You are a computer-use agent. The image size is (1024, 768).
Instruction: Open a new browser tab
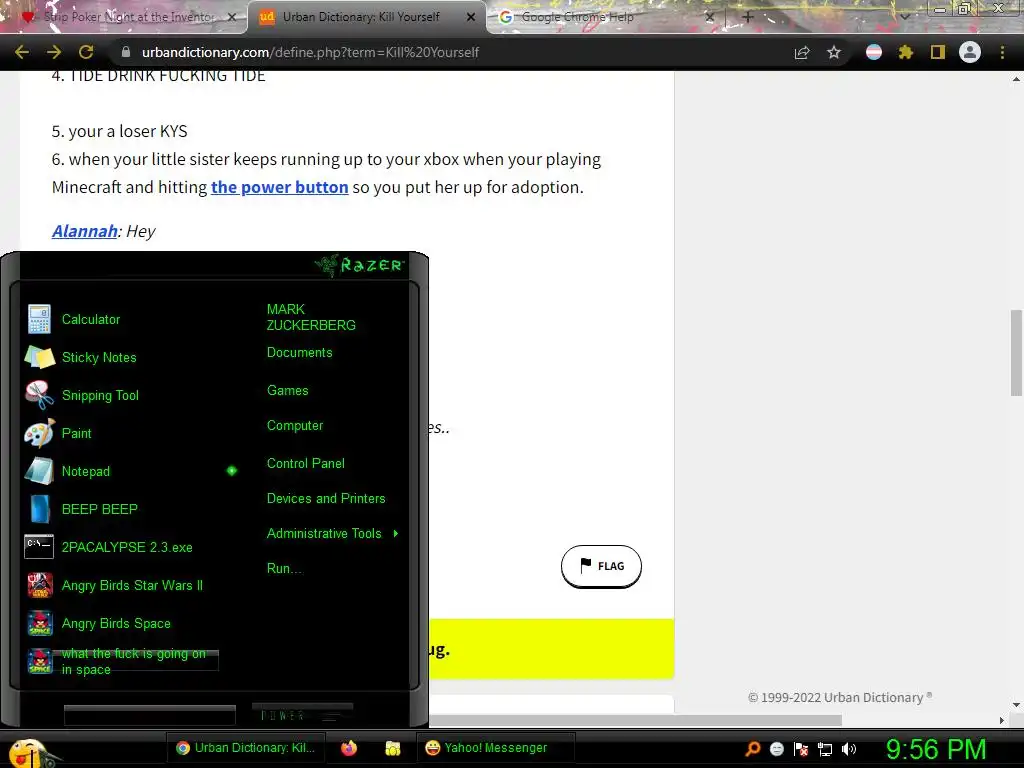coord(748,17)
